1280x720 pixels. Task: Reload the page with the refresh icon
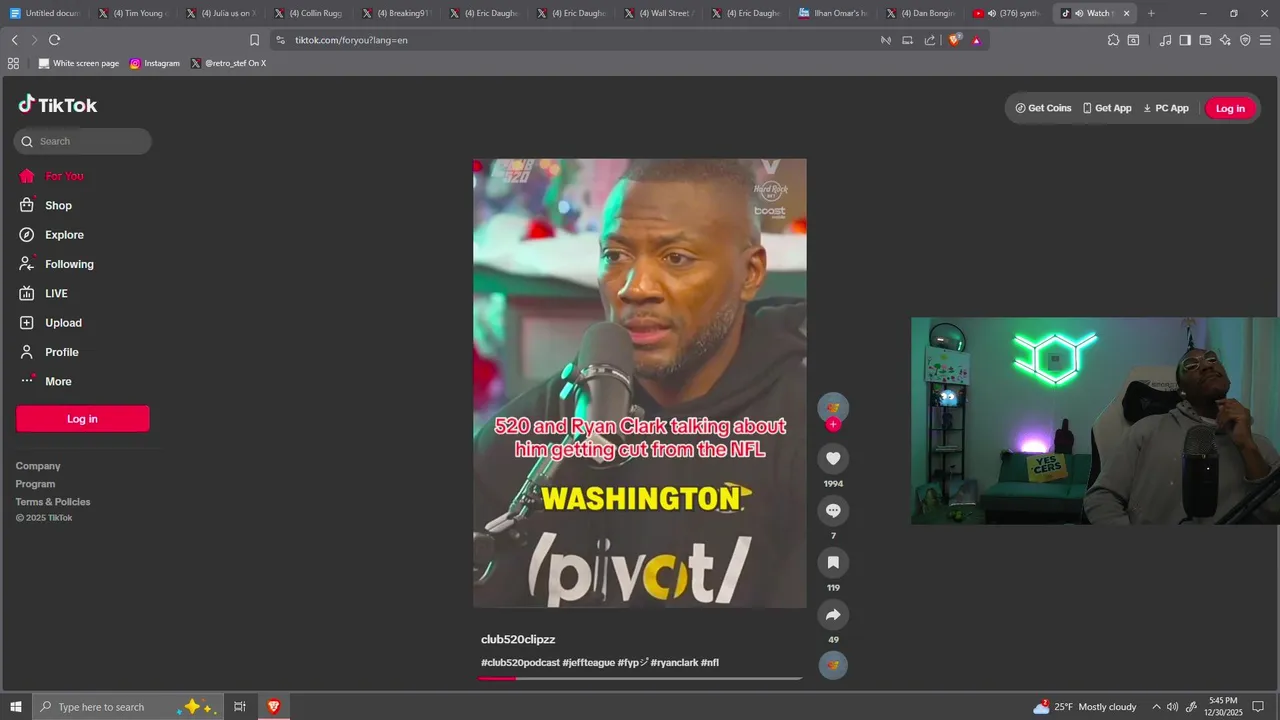tap(54, 40)
